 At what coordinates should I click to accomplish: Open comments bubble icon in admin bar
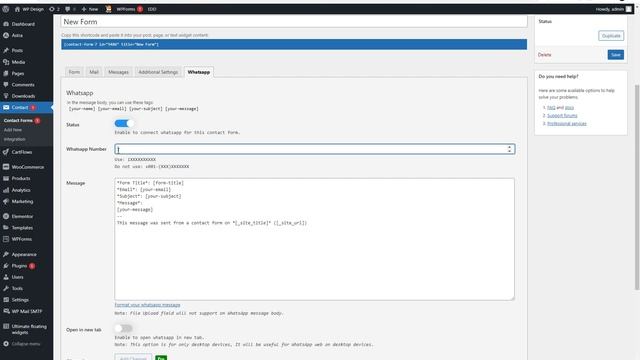coord(67,9)
